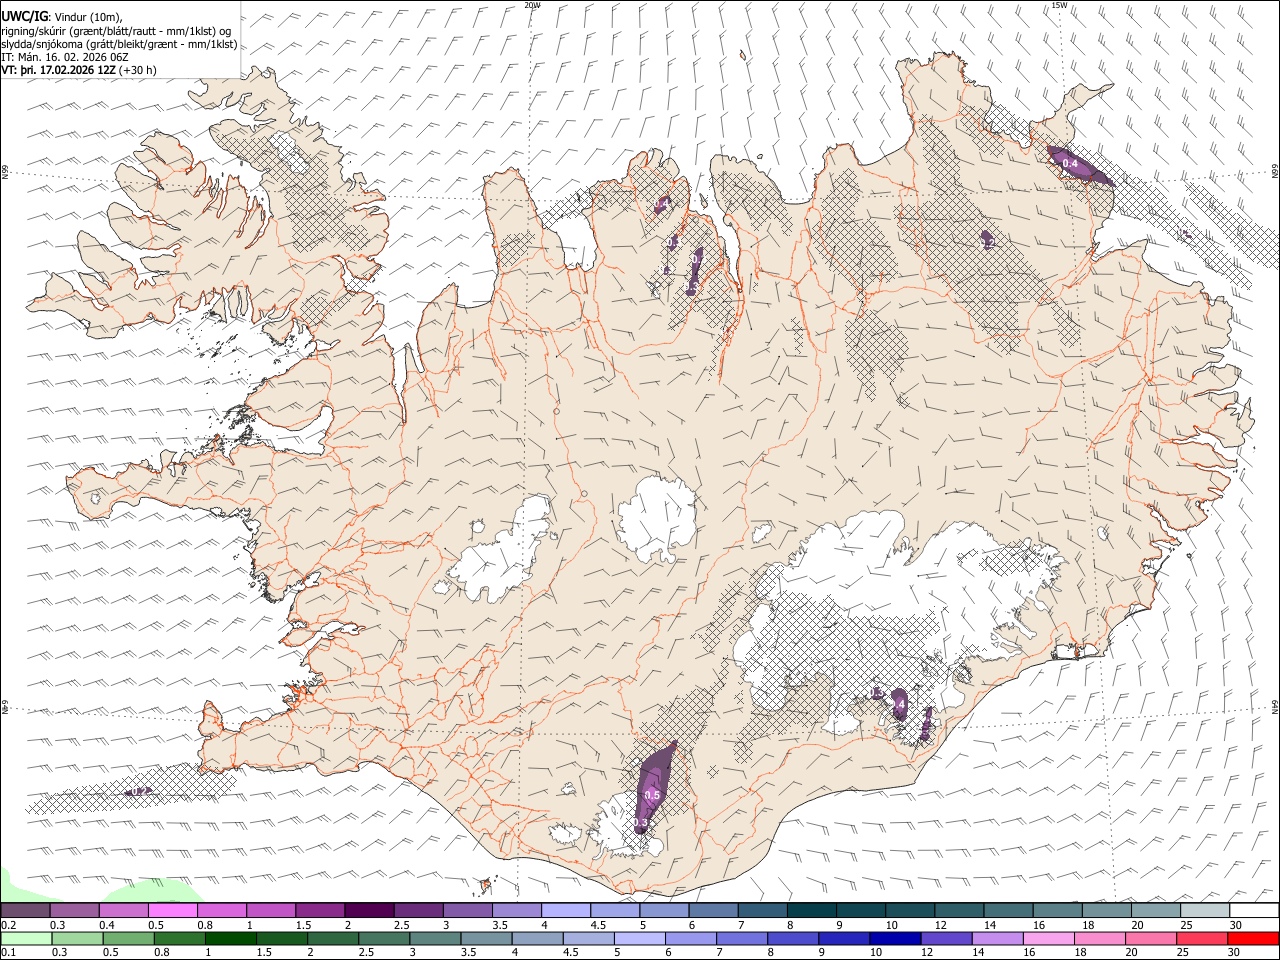Click the pale grey swatch at 25, upper scale
Image resolution: width=1280 pixels, height=960 pixels.
tap(1205, 910)
